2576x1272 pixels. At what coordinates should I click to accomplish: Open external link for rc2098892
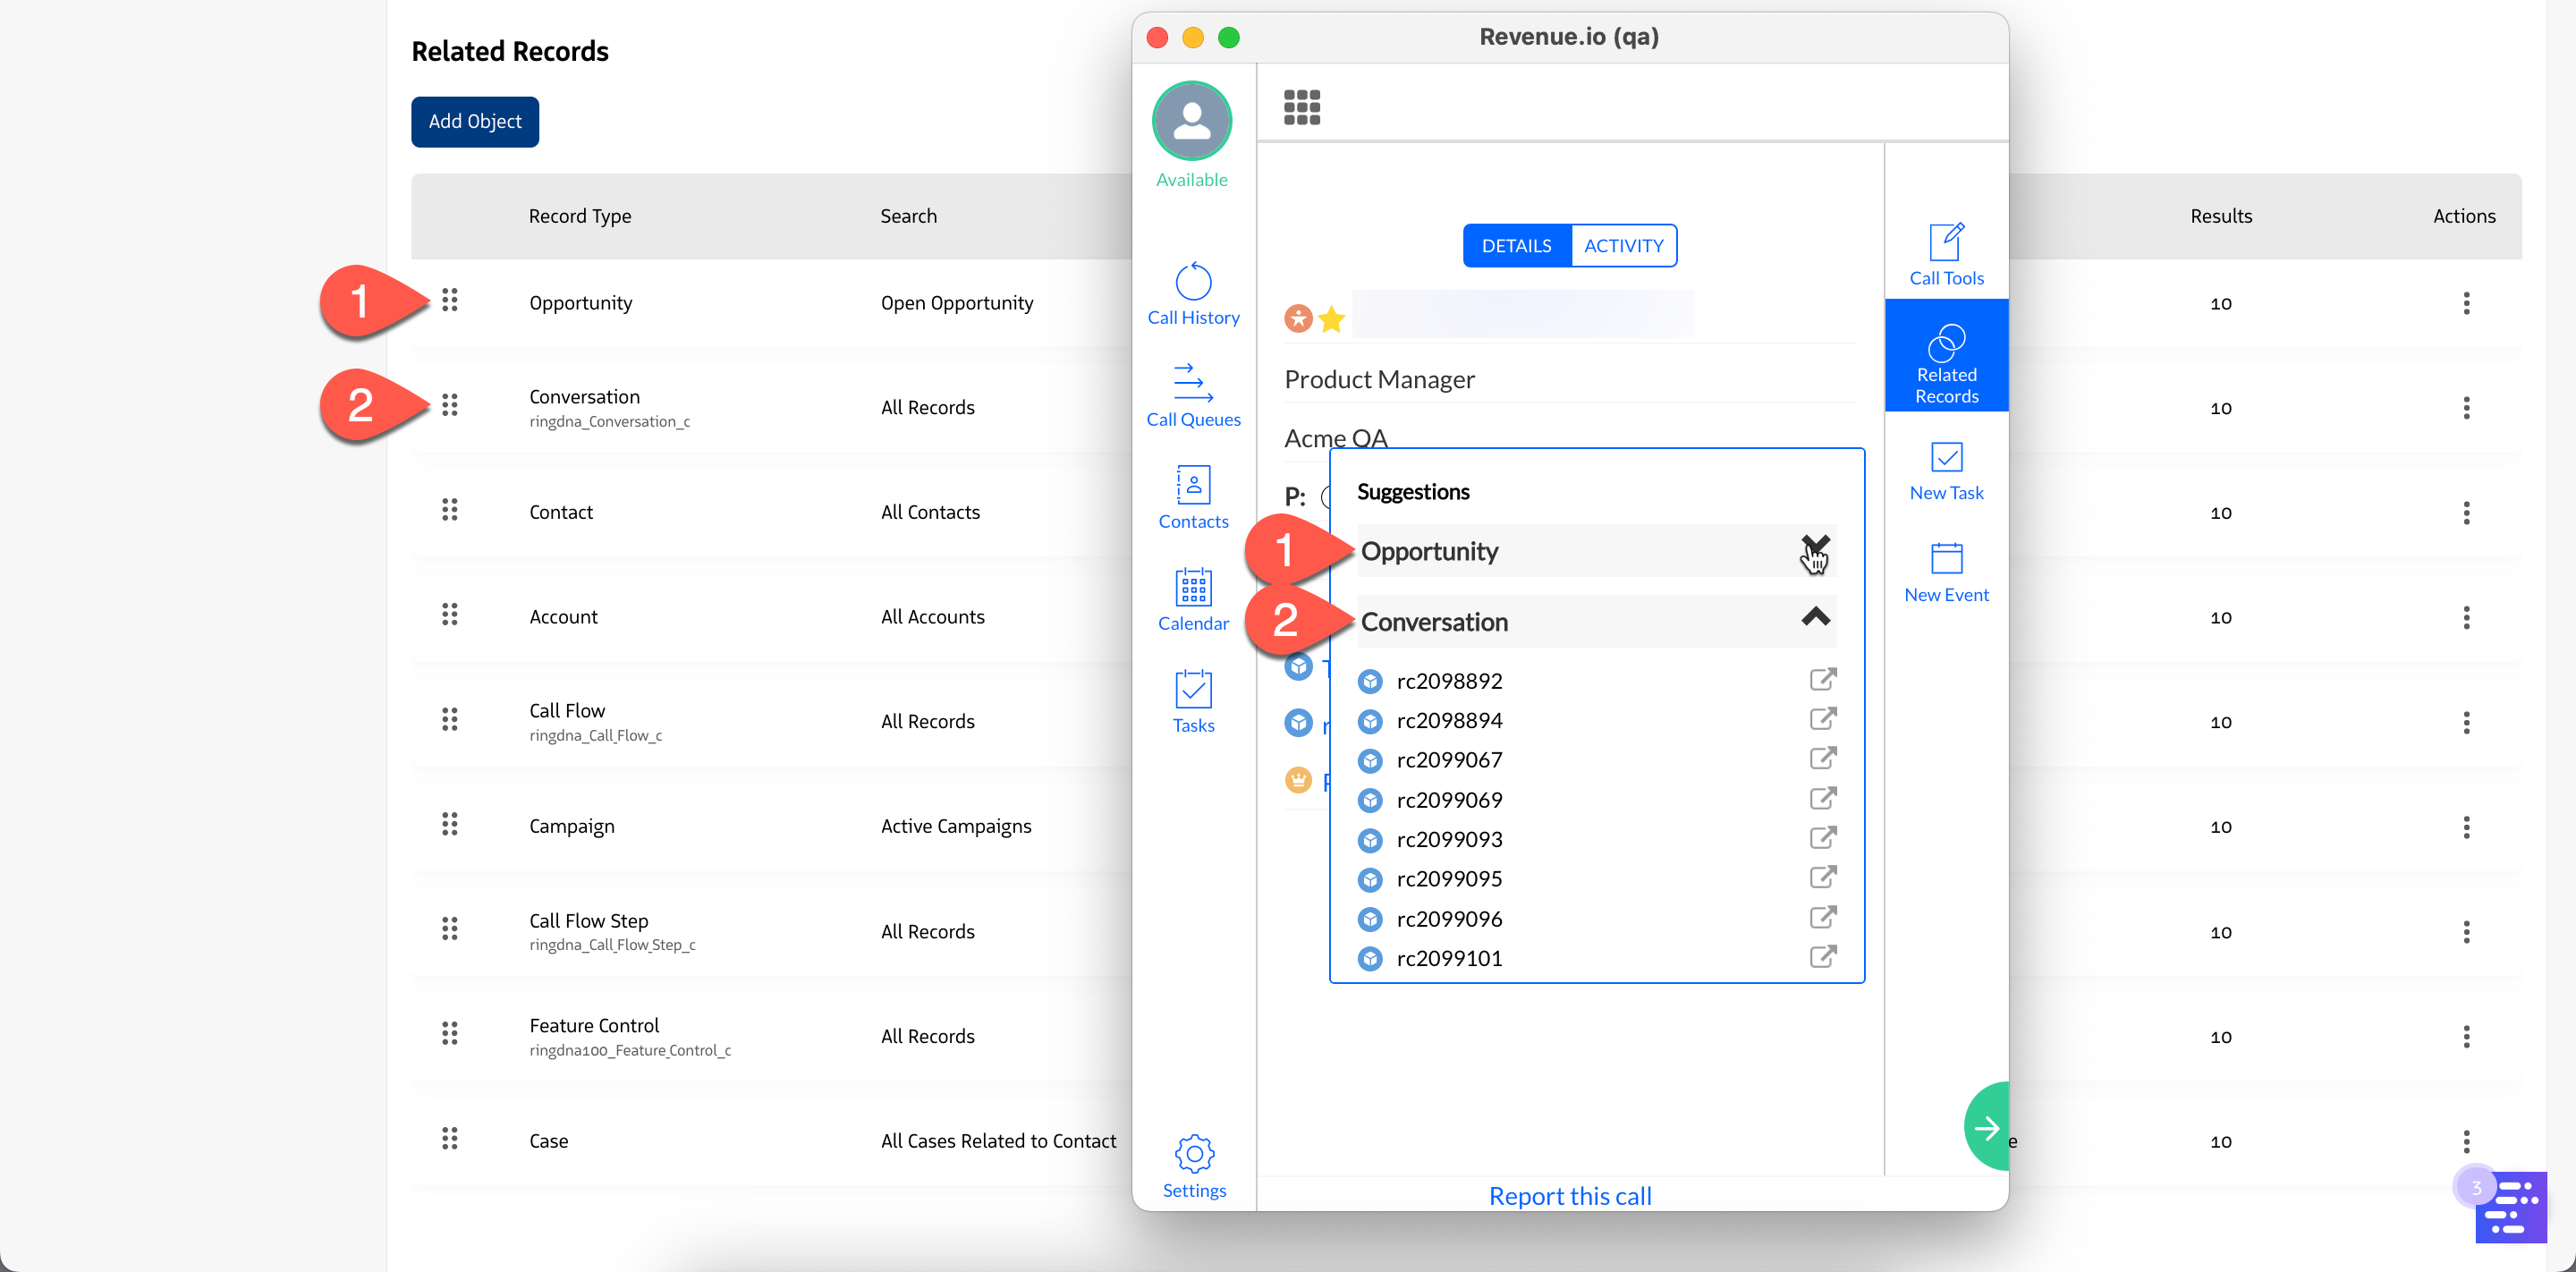(1822, 680)
